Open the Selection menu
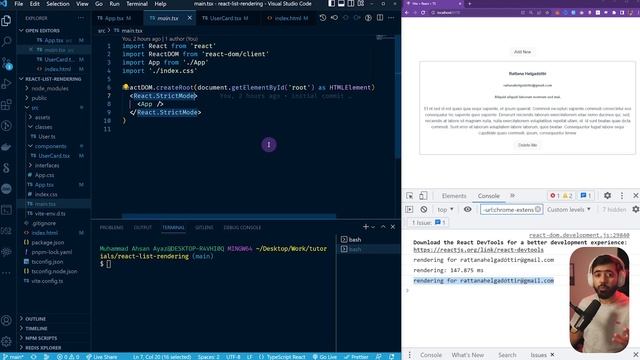Screen dimensions: 640x360 58,4
